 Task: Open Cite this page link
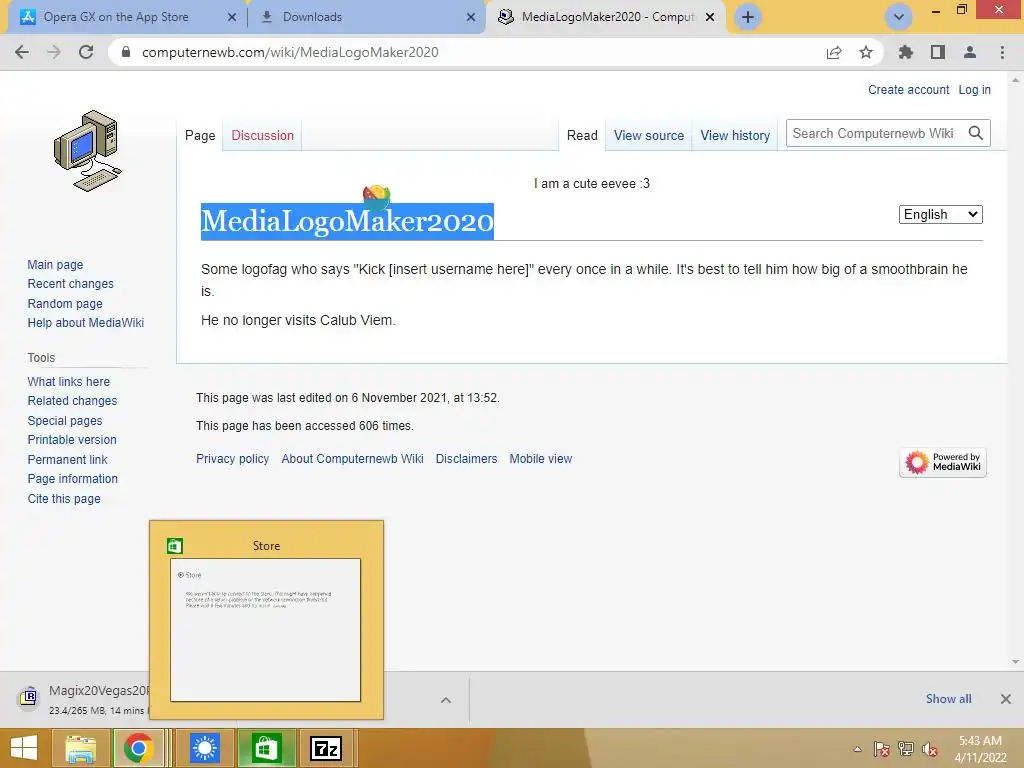coord(64,498)
